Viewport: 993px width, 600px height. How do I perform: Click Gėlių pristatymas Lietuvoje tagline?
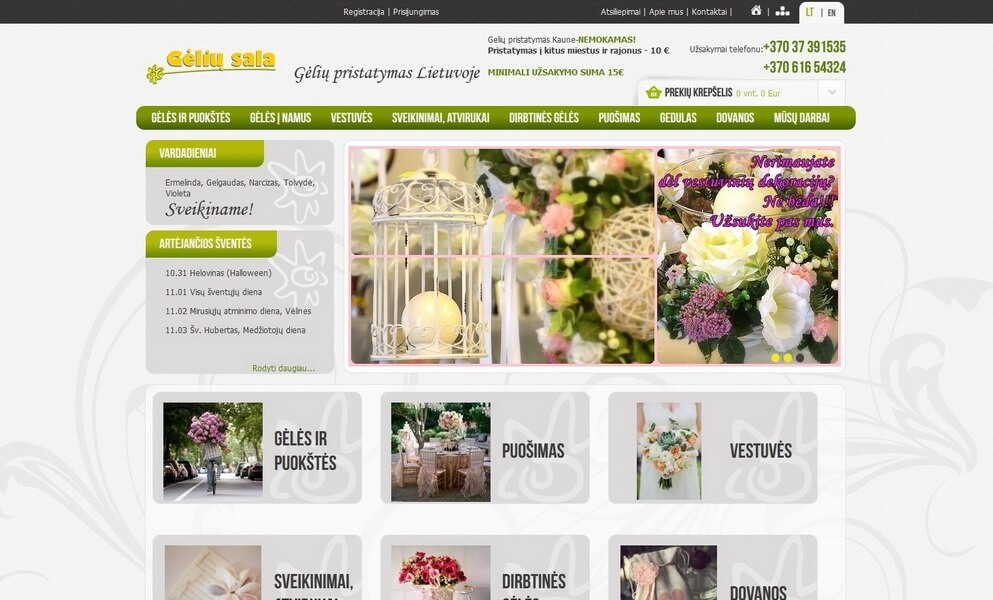387,73
